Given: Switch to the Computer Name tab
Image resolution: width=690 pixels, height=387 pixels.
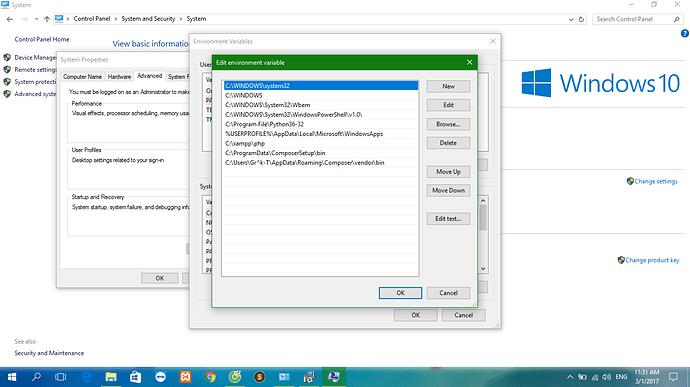Looking at the screenshot, I should point(82,77).
